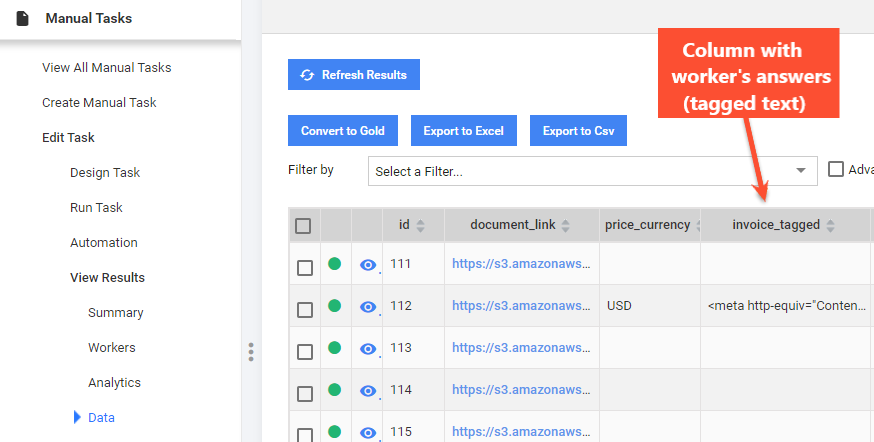This screenshot has width=874, height=442.
Task: Click the green status dot in row 112
Action: pyautogui.click(x=334, y=305)
